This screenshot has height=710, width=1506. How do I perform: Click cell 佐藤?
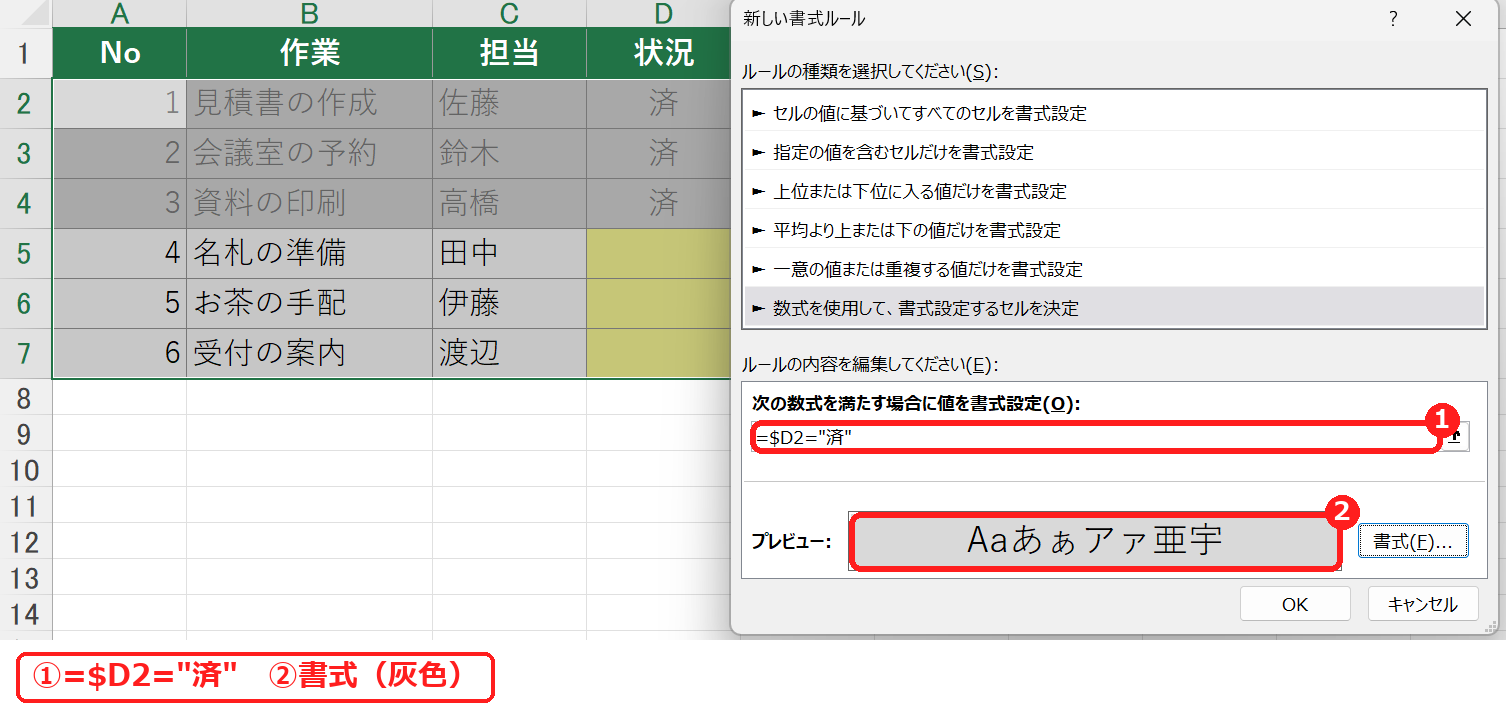pyautogui.click(x=509, y=103)
